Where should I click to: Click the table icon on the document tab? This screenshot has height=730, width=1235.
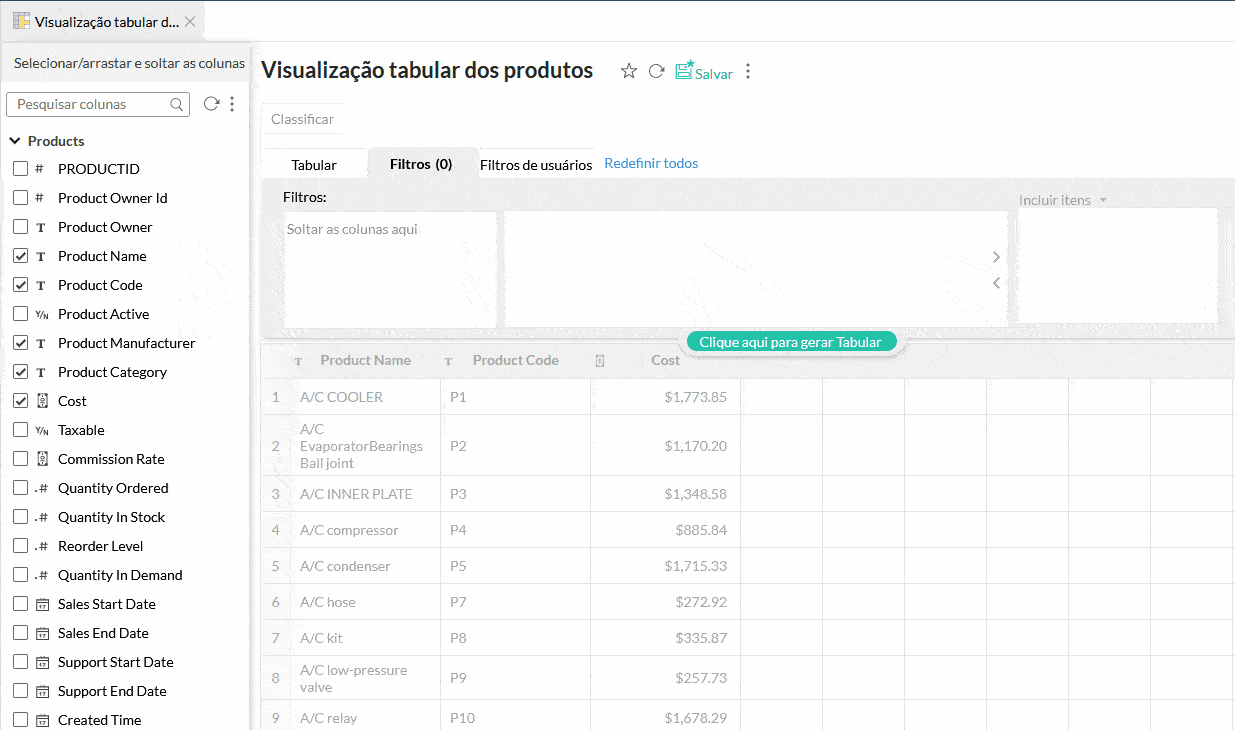(x=21, y=21)
